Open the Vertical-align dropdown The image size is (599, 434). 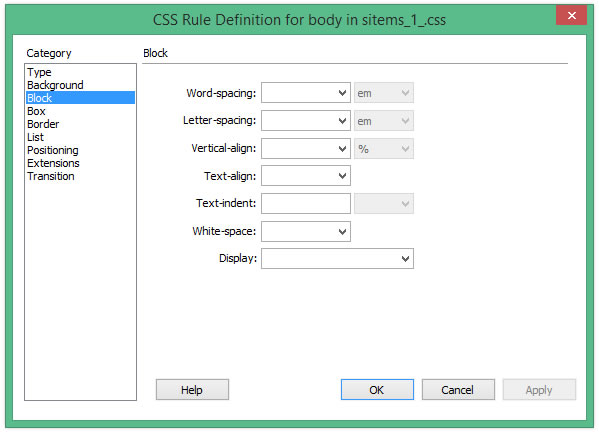point(306,149)
